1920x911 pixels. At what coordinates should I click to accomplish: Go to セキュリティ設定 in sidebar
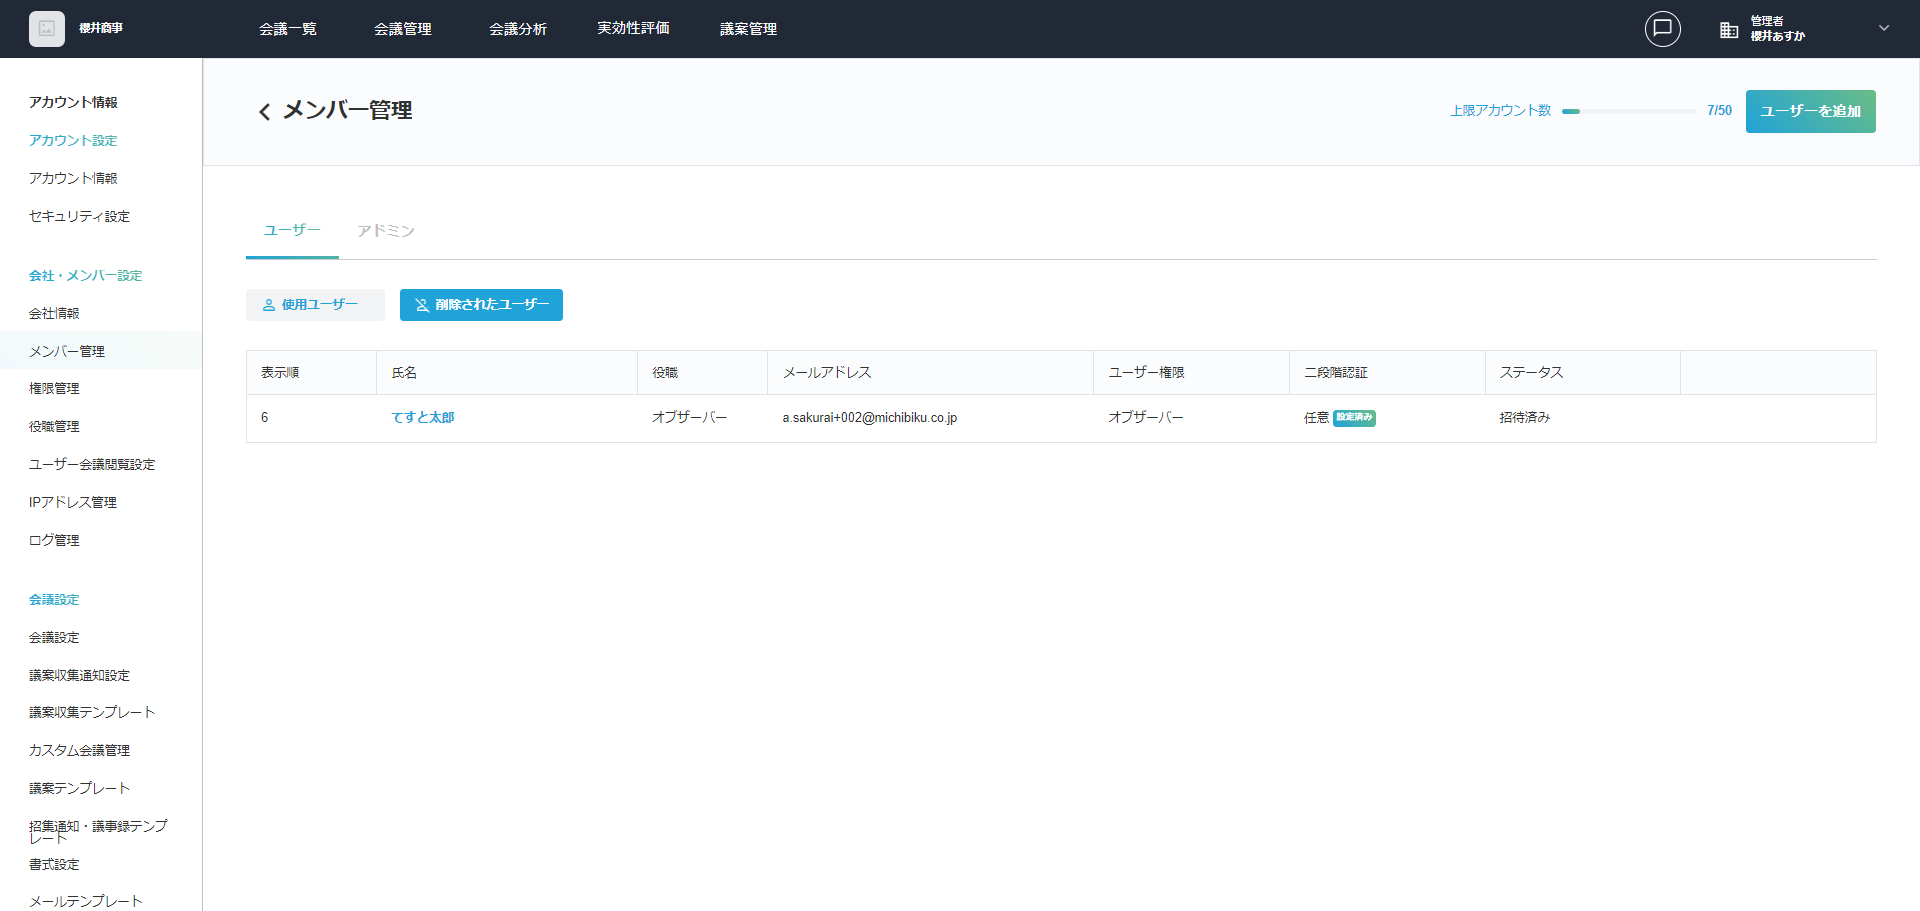(79, 216)
